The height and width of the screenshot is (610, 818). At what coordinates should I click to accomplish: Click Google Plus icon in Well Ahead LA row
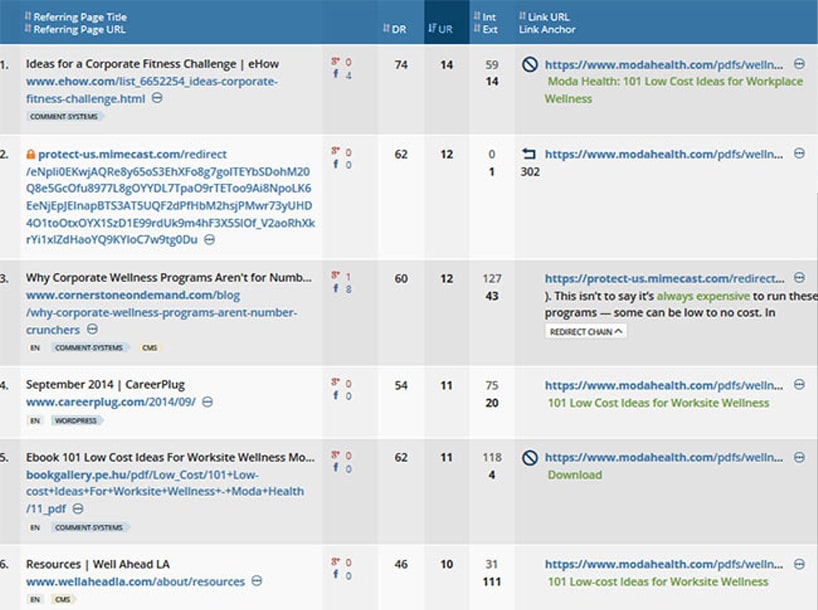pos(335,561)
